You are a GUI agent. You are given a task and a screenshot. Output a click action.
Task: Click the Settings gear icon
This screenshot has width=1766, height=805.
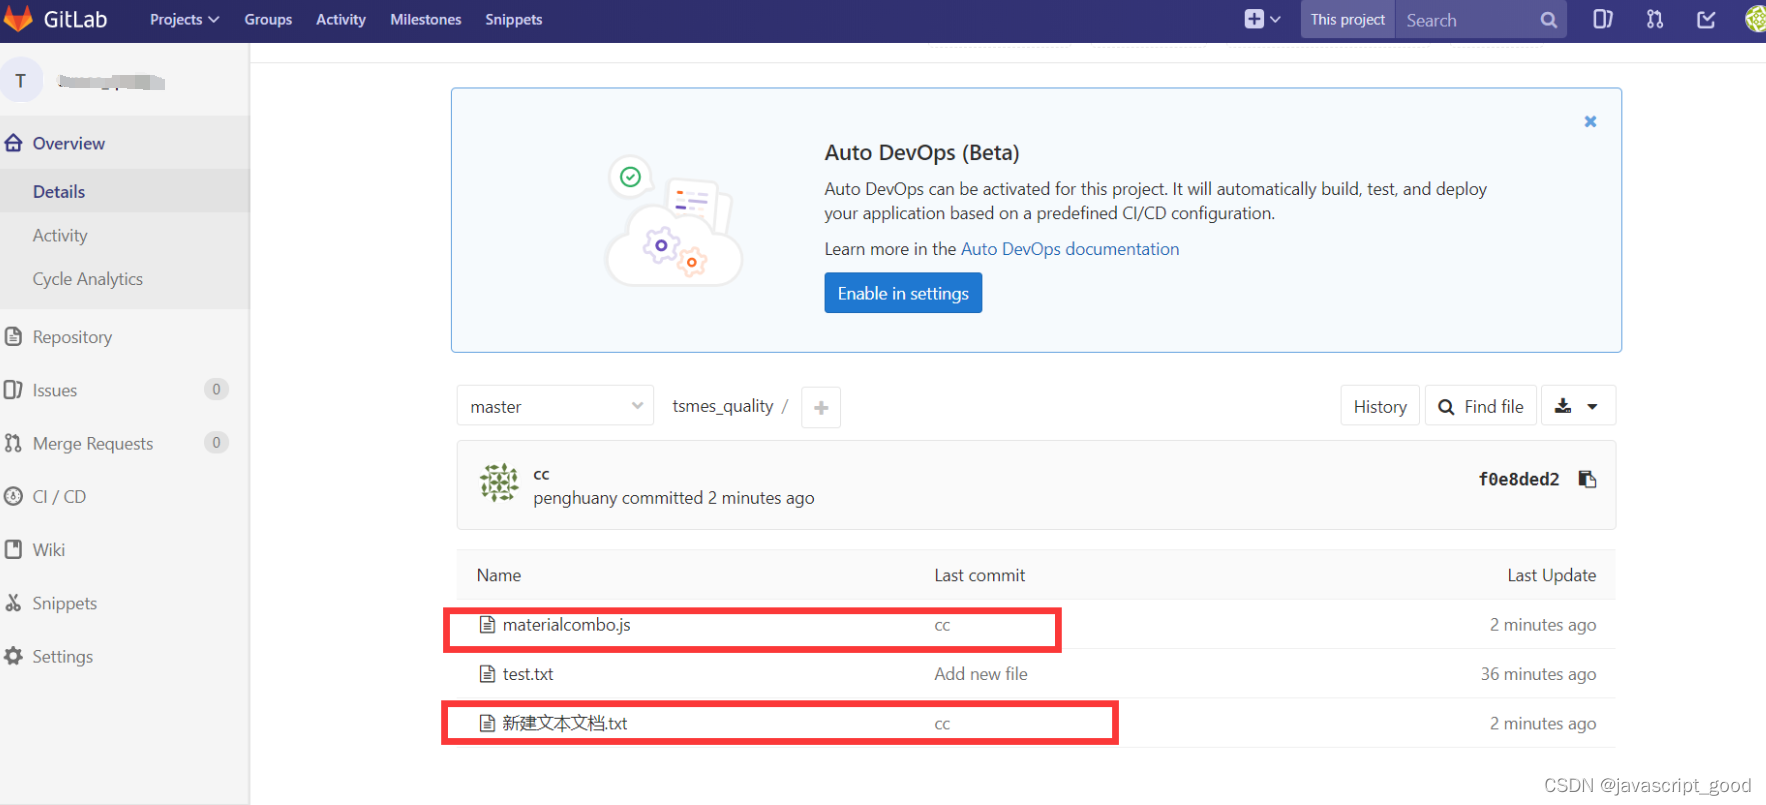pyautogui.click(x=13, y=656)
